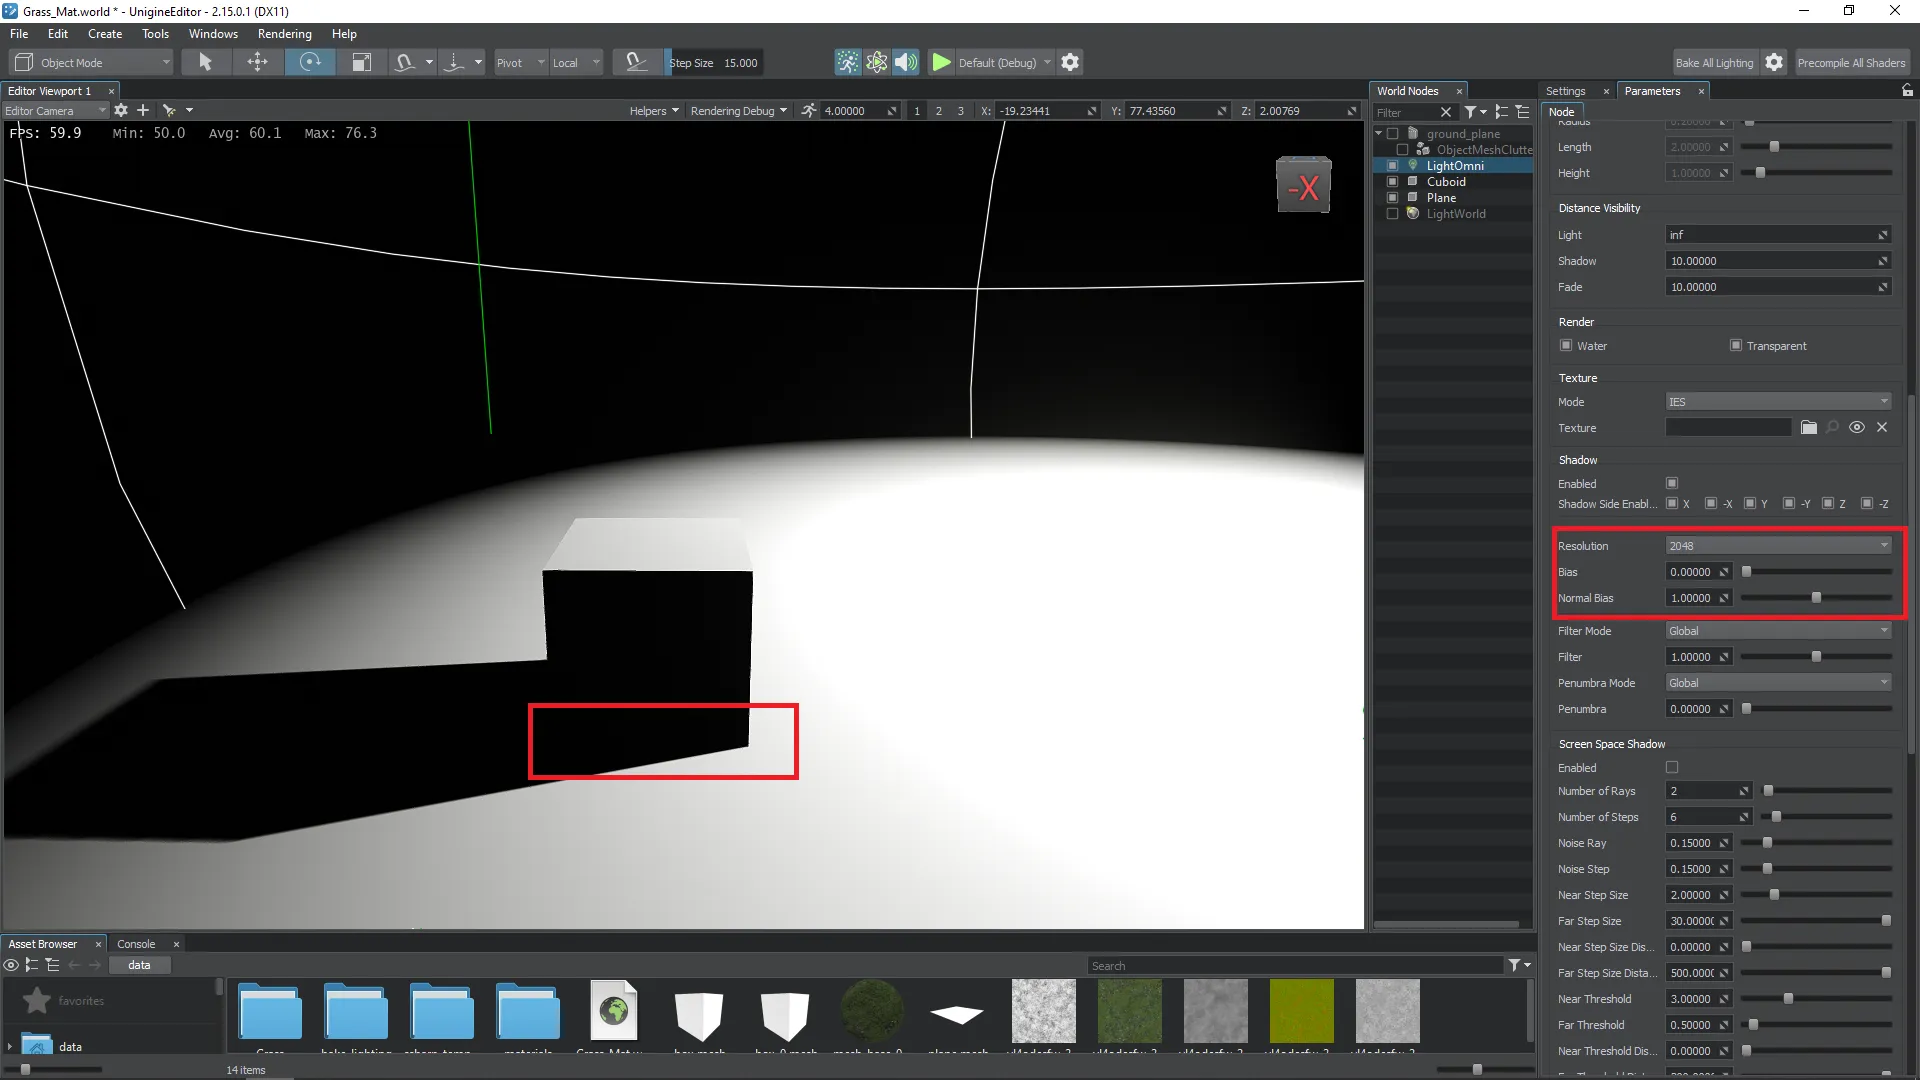The image size is (1920, 1080).
Task: Activate the Rotate manipulator tool
Action: pyautogui.click(x=310, y=62)
